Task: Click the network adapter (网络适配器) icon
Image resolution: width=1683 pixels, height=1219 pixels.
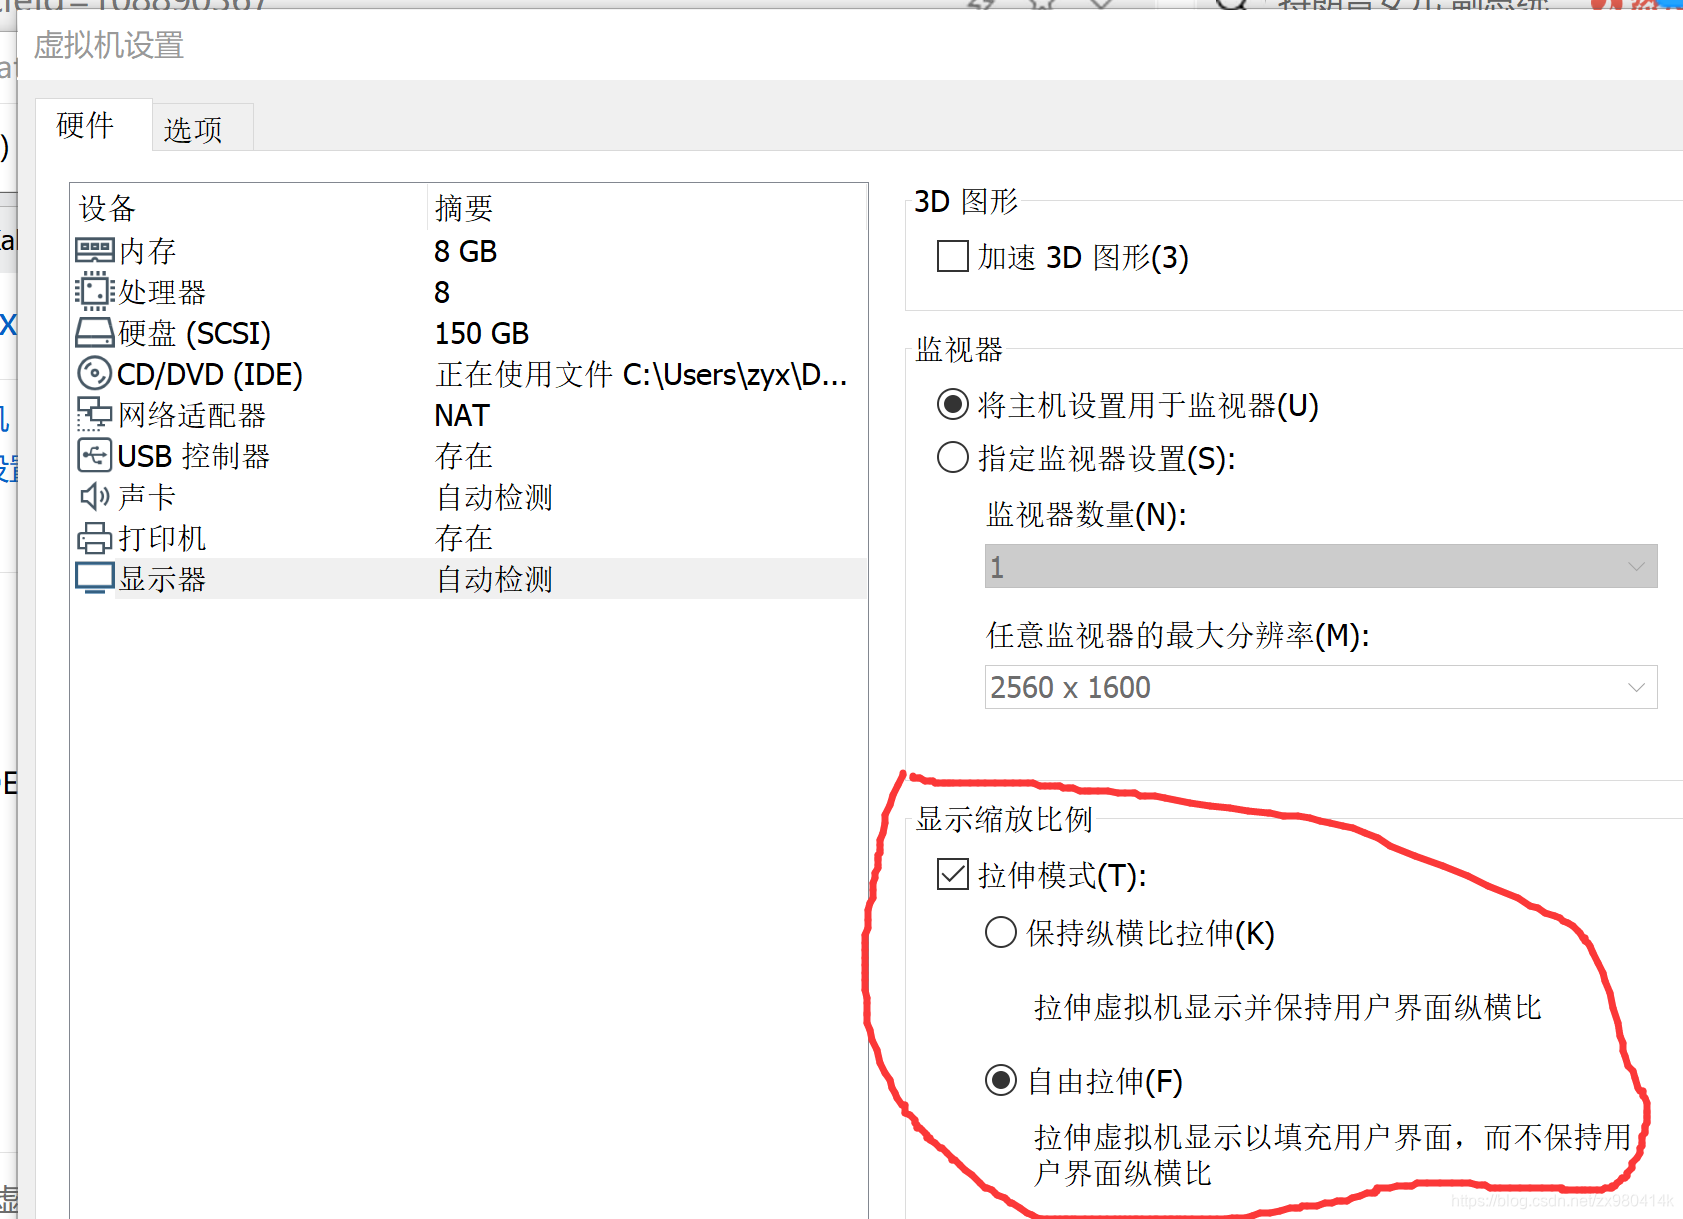Action: pyautogui.click(x=94, y=414)
